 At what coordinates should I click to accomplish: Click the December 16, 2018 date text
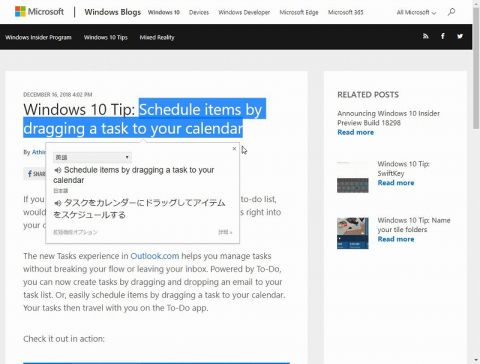(58, 95)
